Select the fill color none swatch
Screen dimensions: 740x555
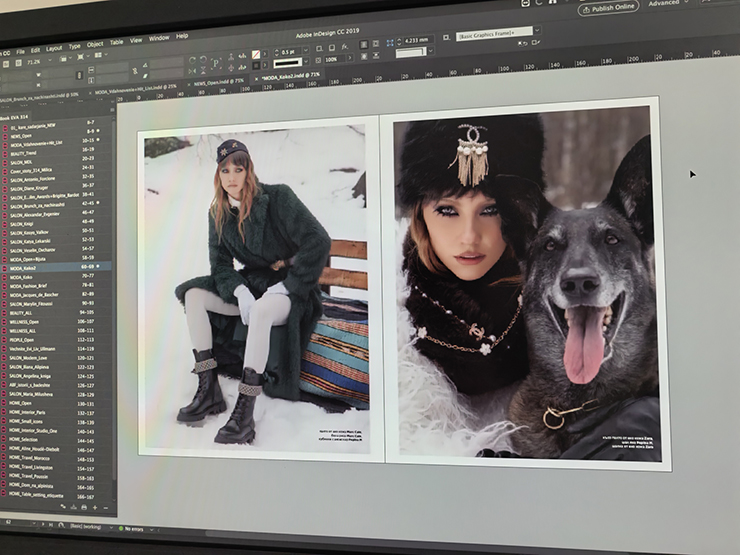(x=256, y=53)
